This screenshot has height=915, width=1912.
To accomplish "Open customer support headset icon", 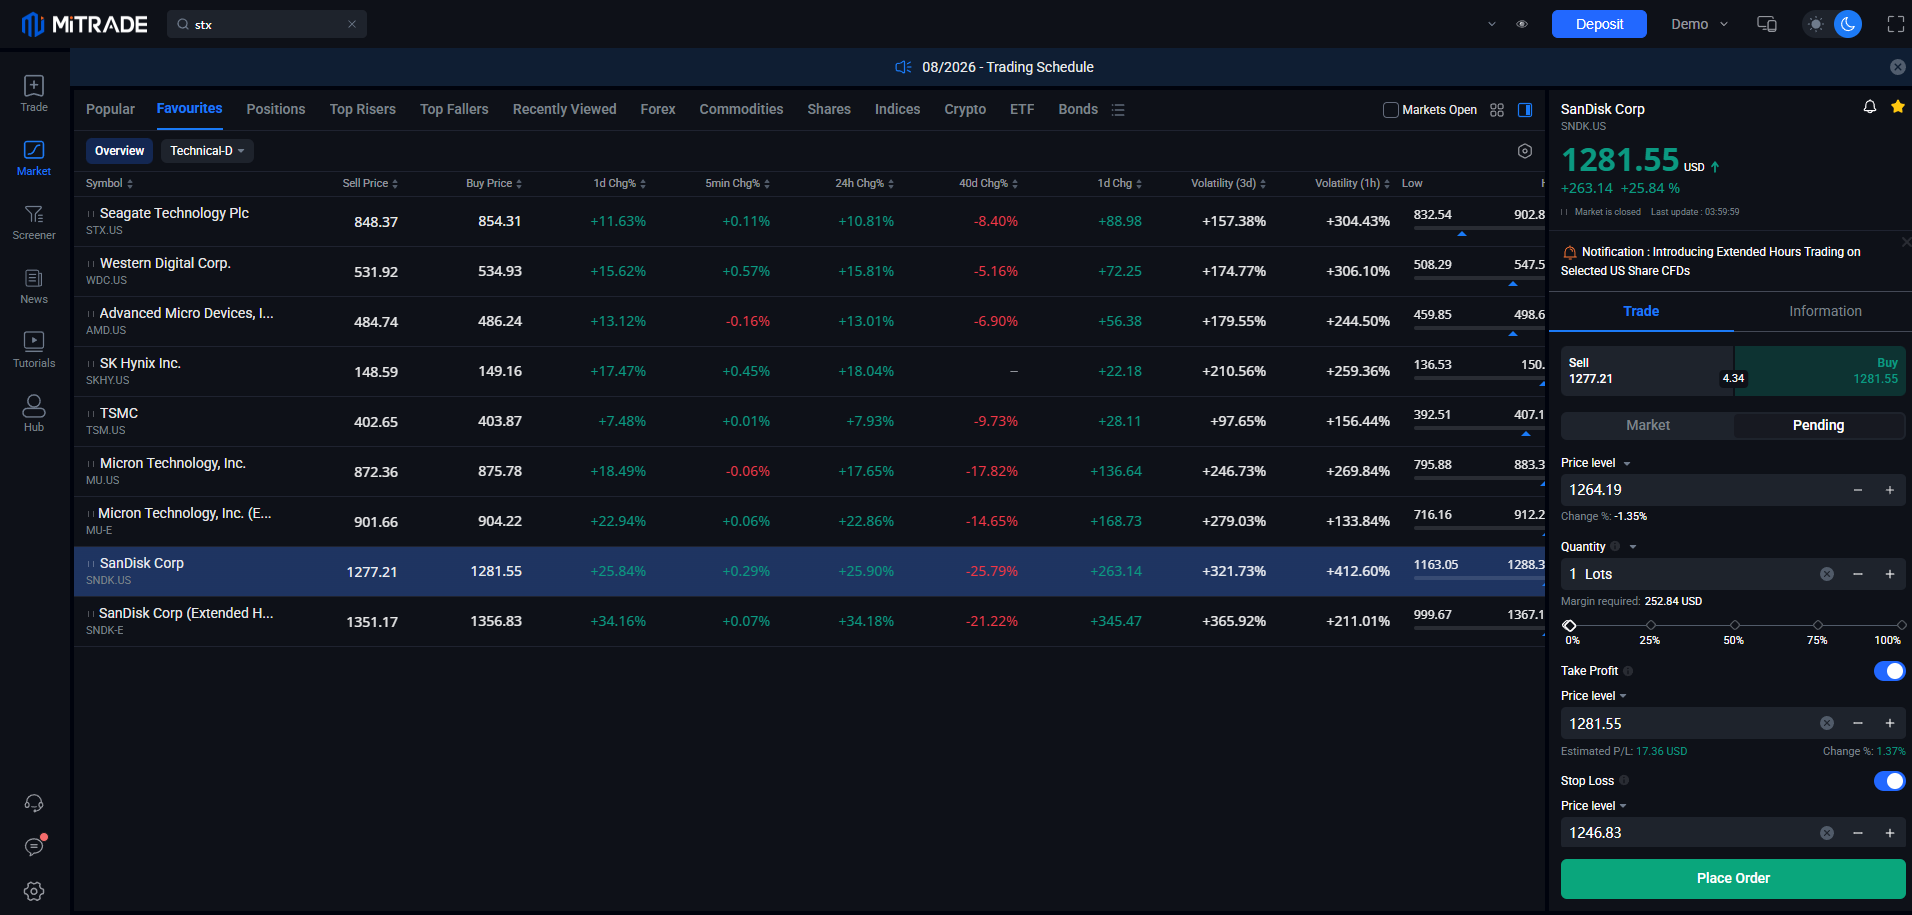I will [34, 803].
